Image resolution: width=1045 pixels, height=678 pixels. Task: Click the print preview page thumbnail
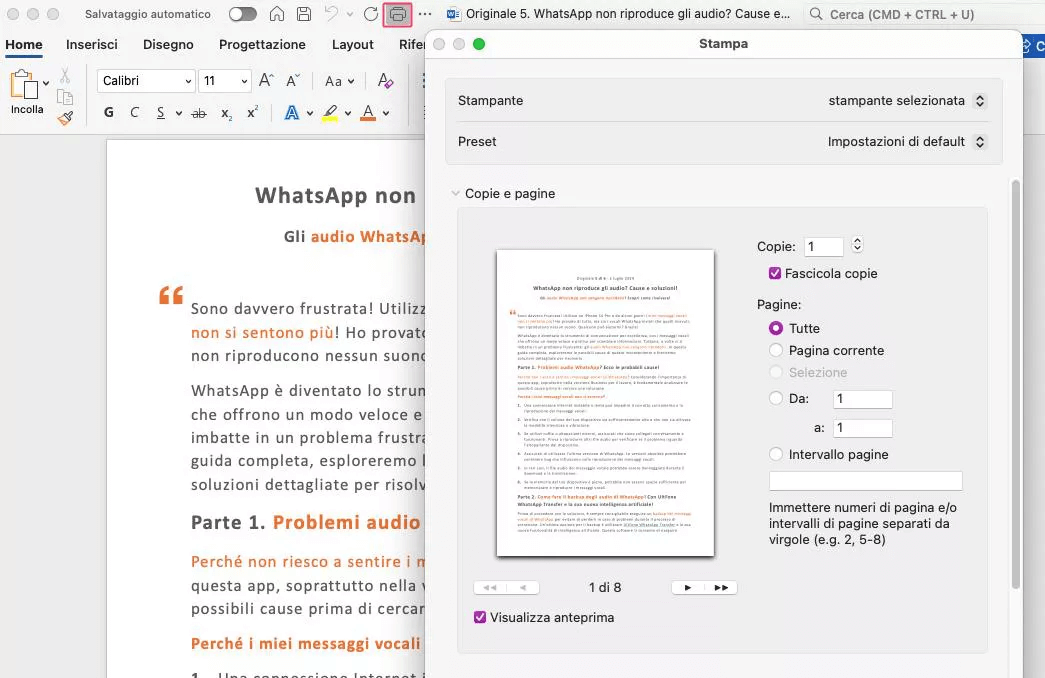point(605,403)
